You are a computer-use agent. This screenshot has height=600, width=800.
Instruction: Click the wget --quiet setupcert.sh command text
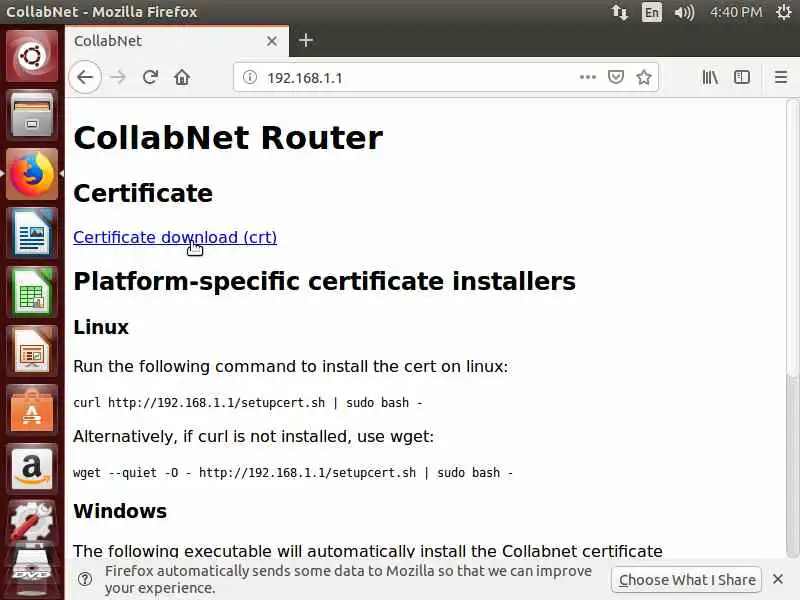tap(293, 473)
